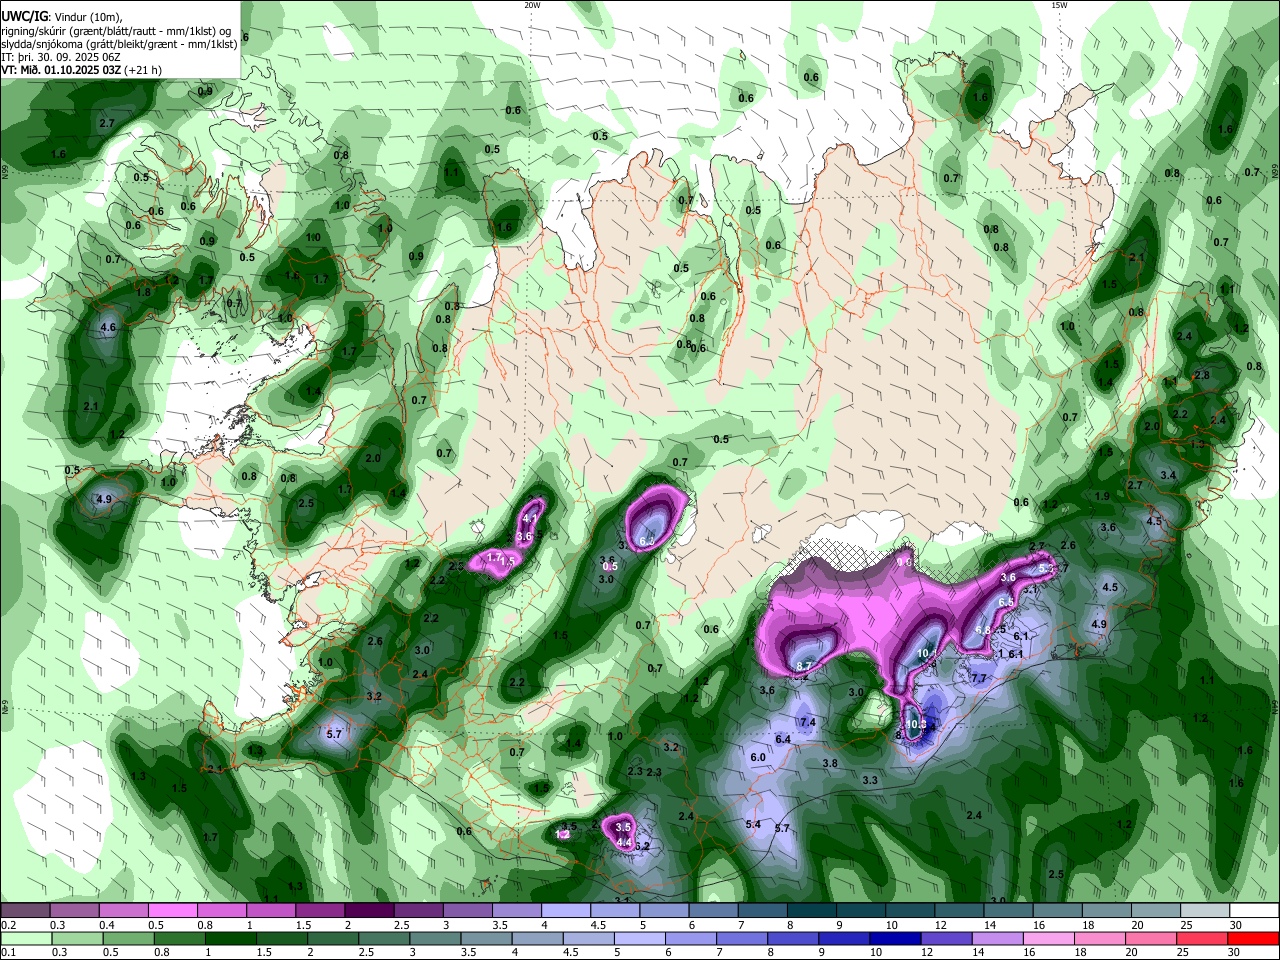Click the 1.9 precipitation value
This screenshot has width=1280, height=960.
(1102, 496)
